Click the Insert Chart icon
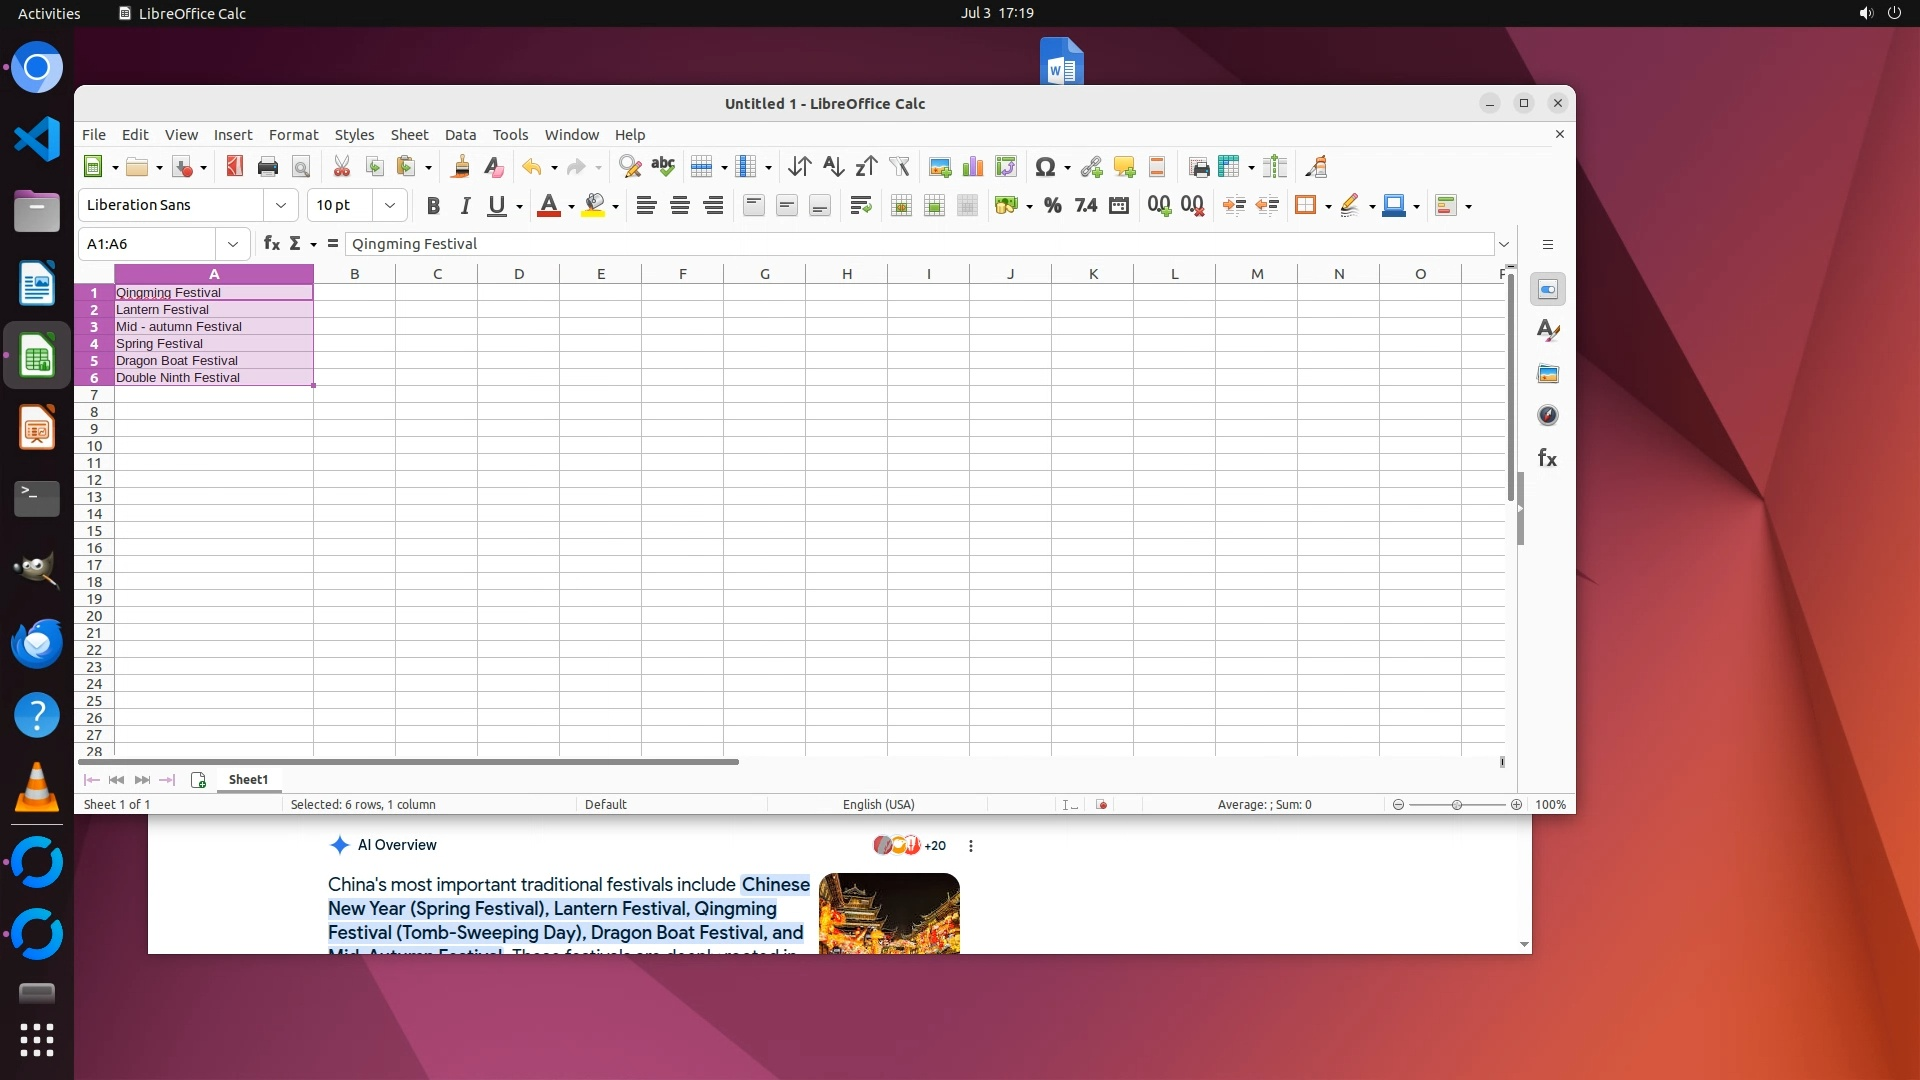Screen dimensions: 1920x1080 point(972,167)
